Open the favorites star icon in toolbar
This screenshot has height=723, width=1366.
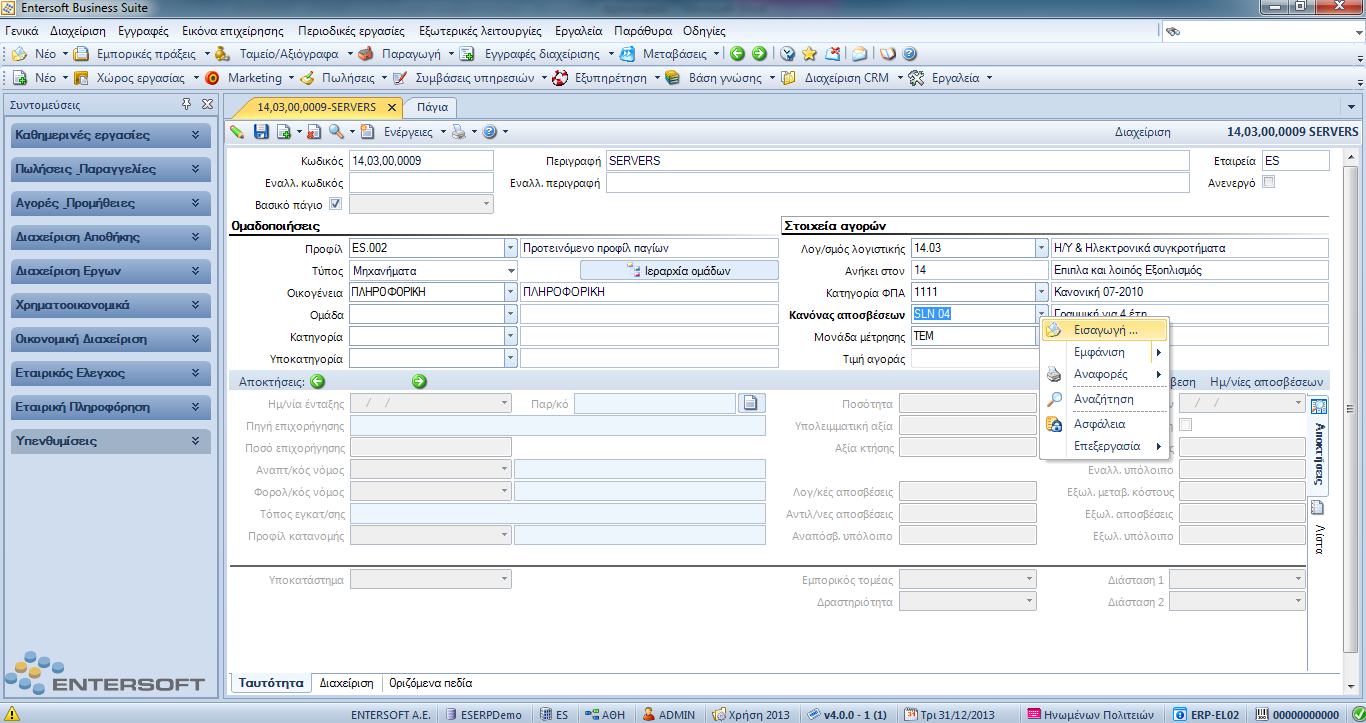tap(810, 54)
